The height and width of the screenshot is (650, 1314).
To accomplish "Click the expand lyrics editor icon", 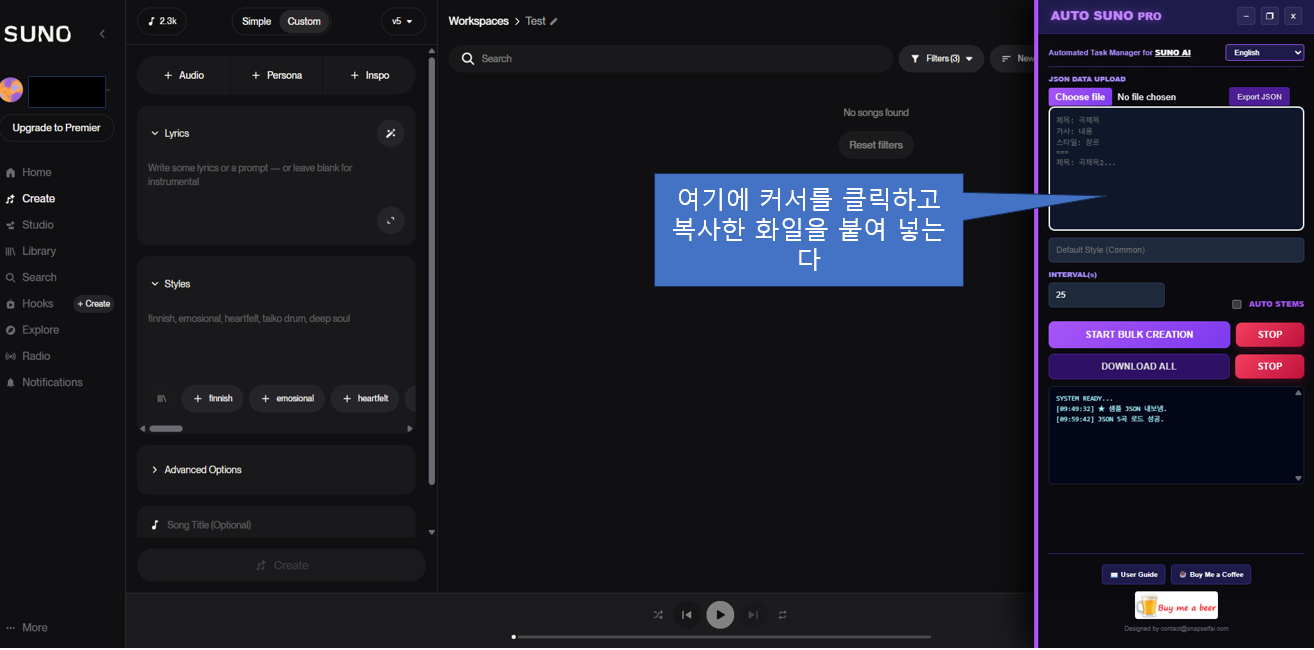I will coord(391,221).
